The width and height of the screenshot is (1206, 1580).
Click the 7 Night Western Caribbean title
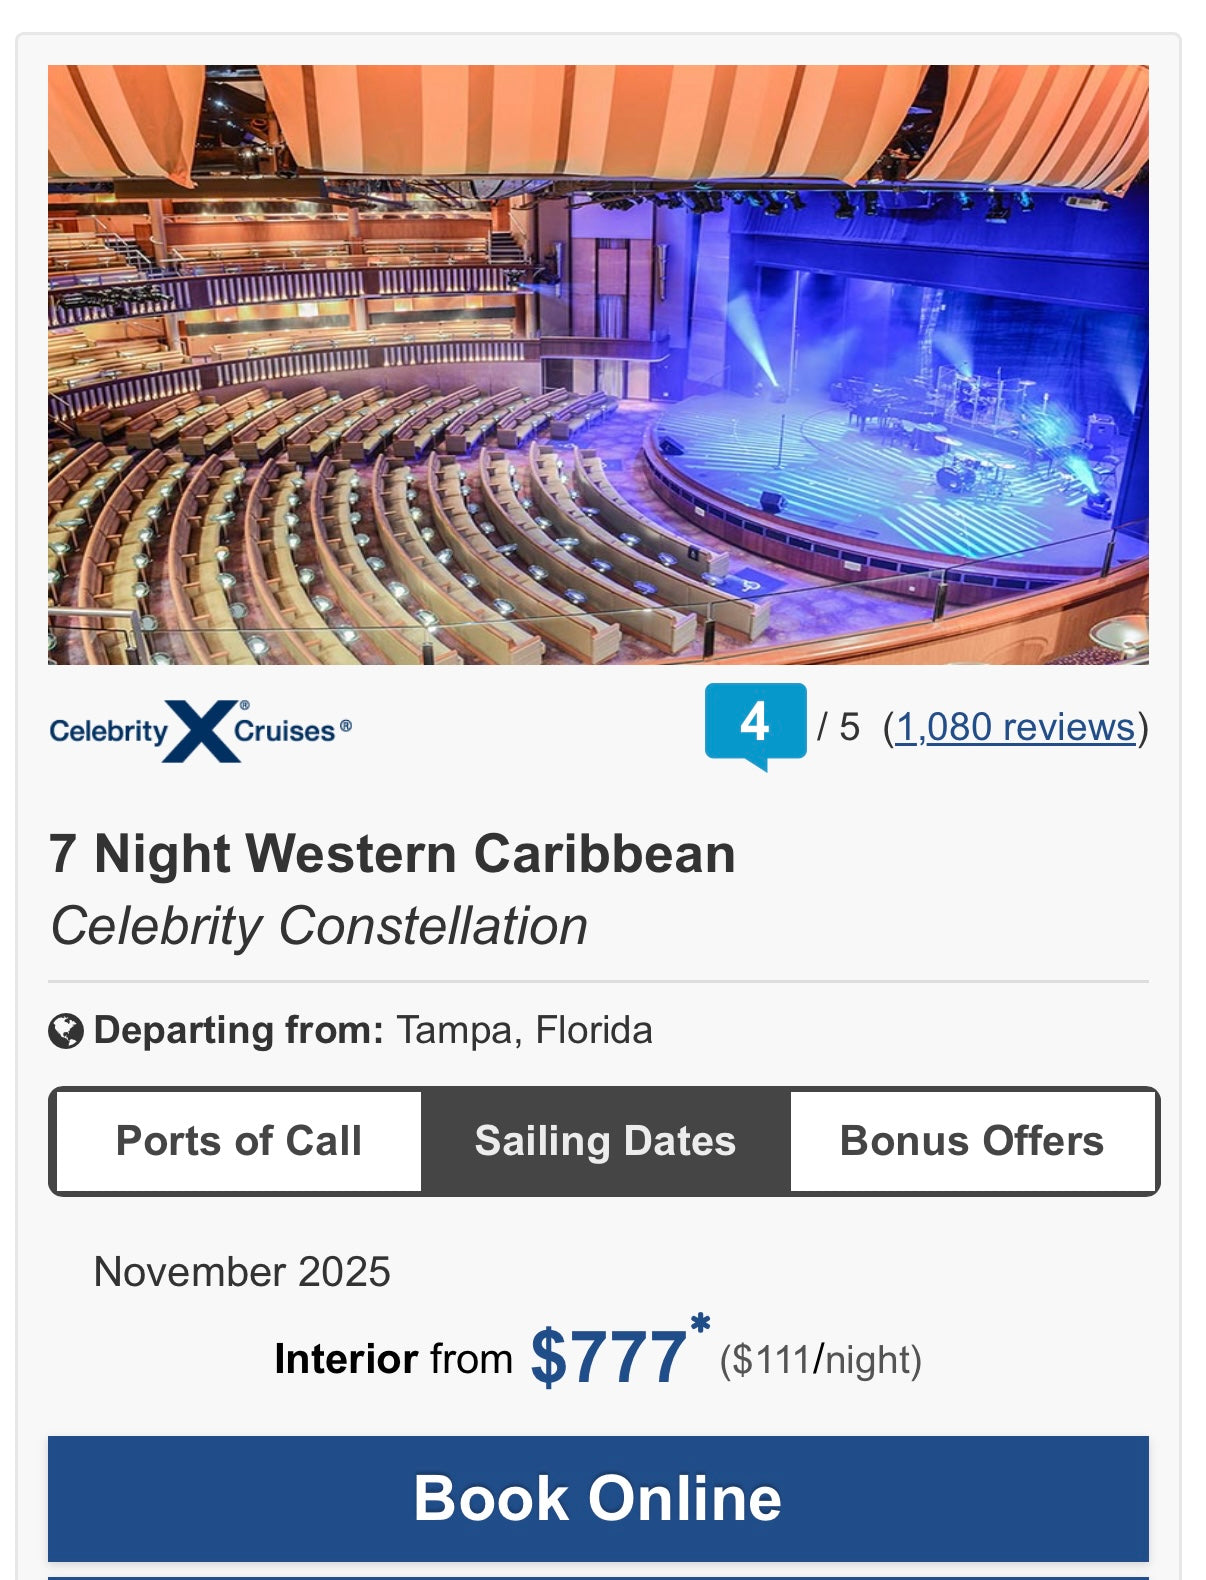pyautogui.click(x=392, y=854)
